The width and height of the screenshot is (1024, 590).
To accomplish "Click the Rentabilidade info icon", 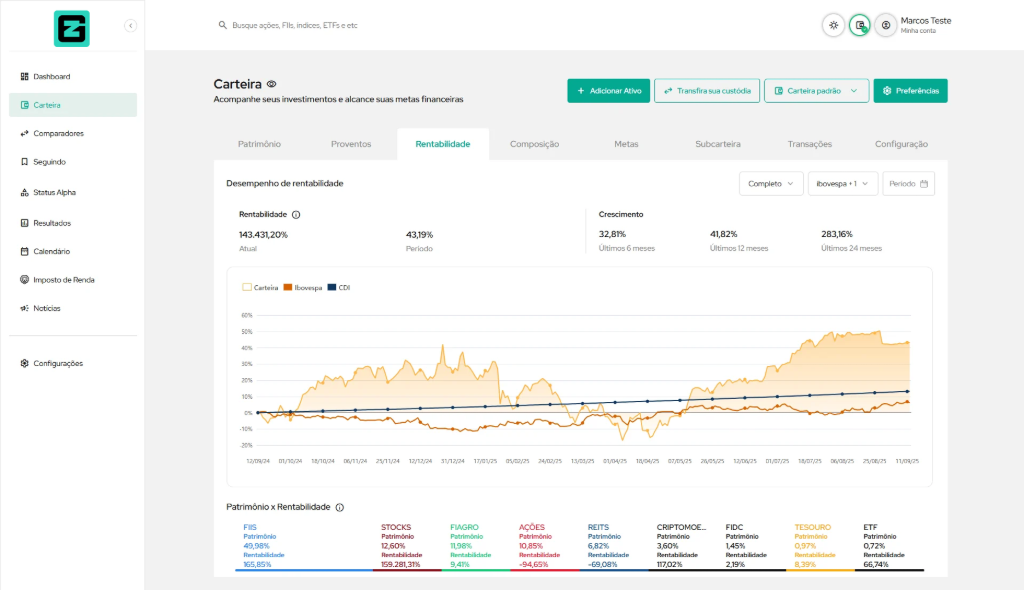I will coord(296,214).
